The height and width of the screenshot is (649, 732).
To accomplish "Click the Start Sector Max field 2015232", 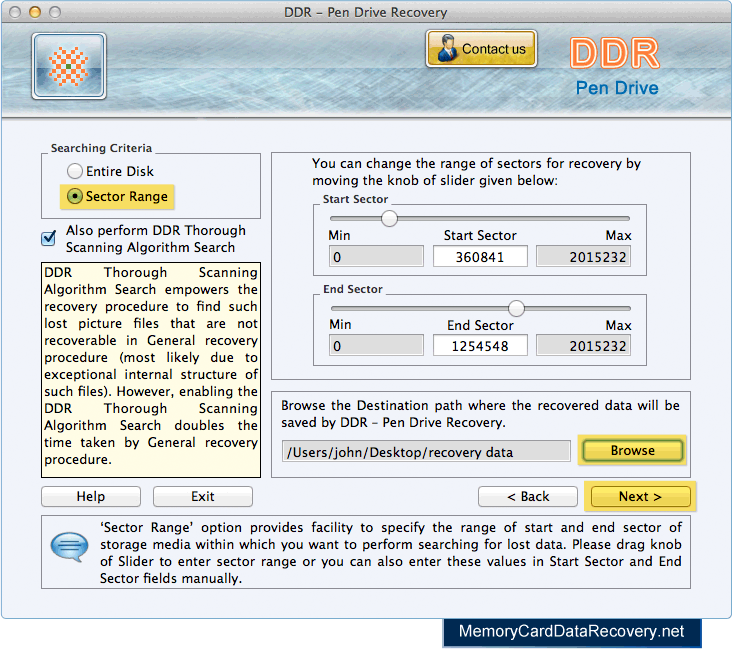I will 584,256.
